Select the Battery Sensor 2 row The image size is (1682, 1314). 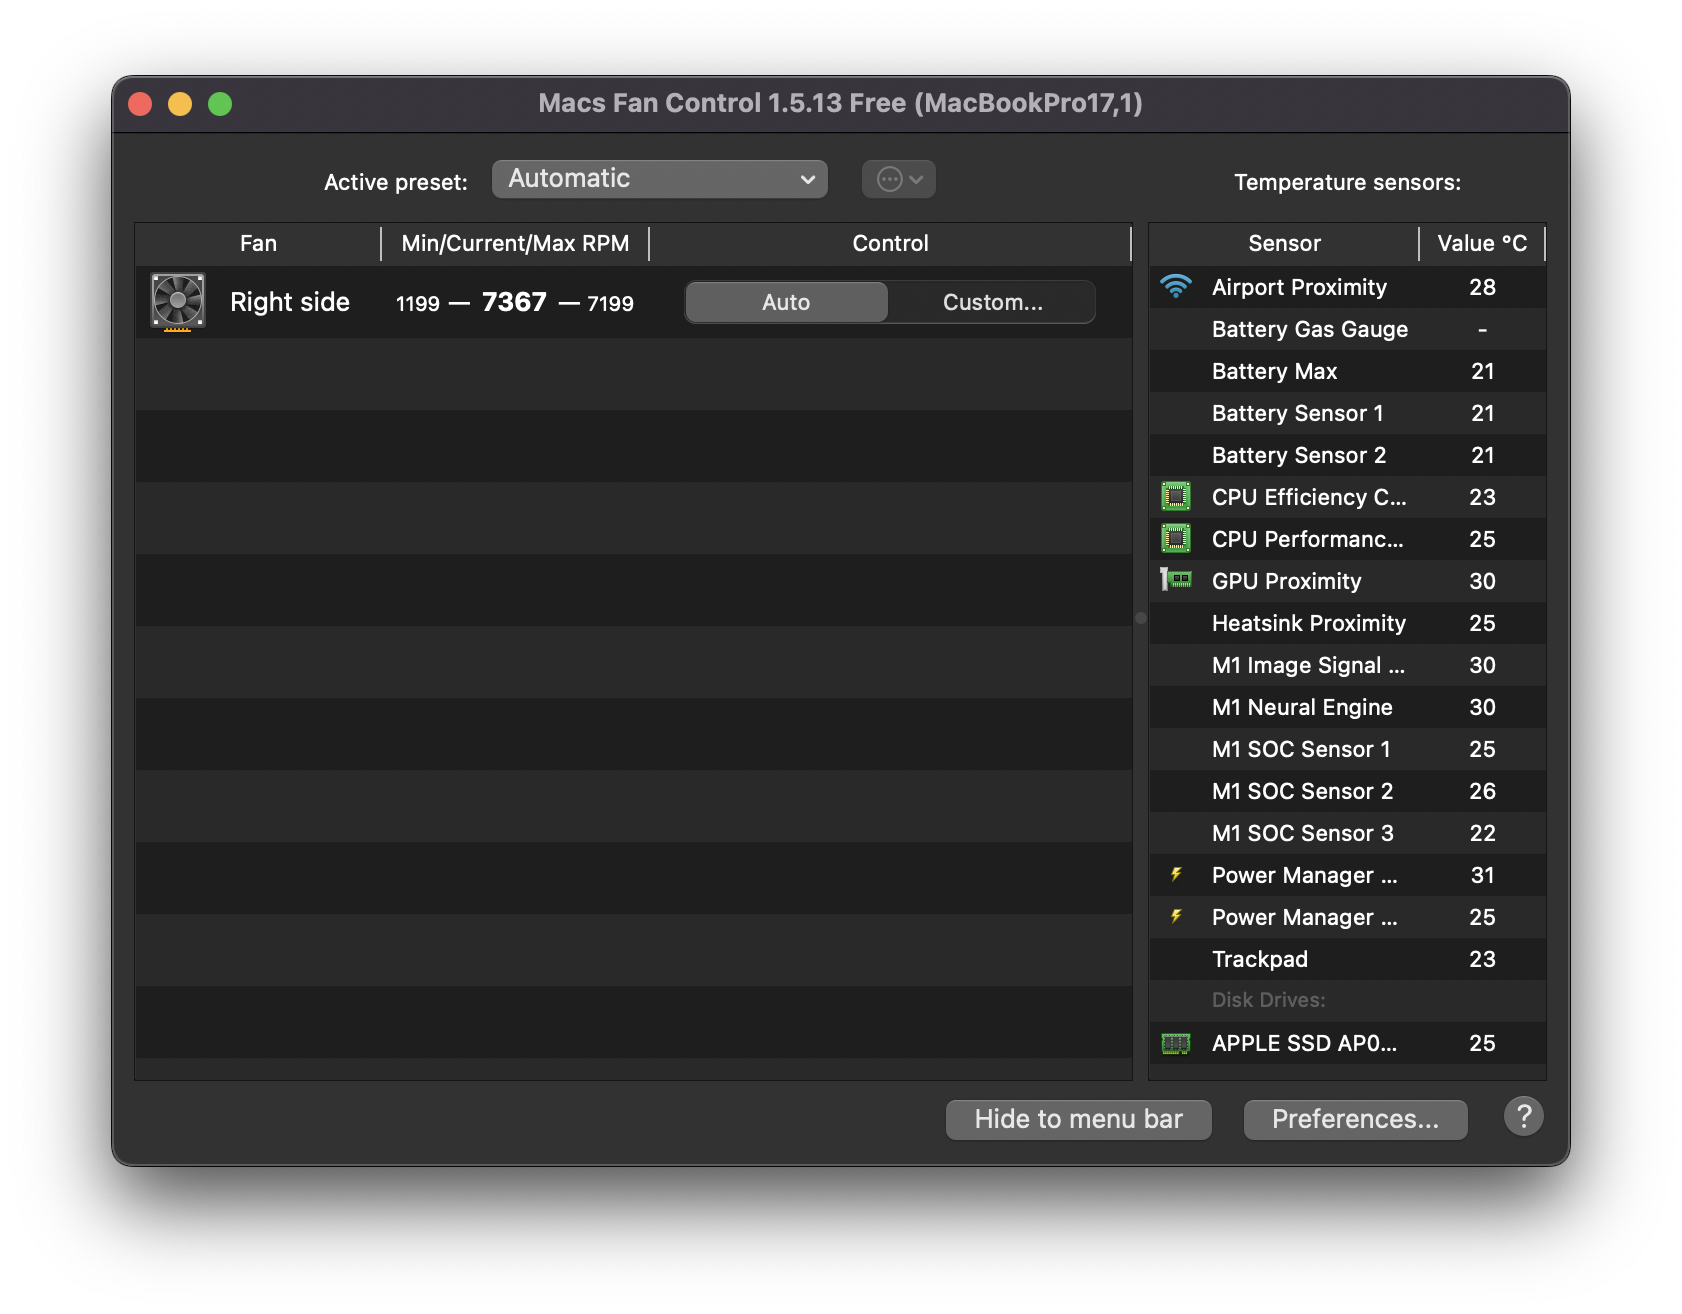1347,455
